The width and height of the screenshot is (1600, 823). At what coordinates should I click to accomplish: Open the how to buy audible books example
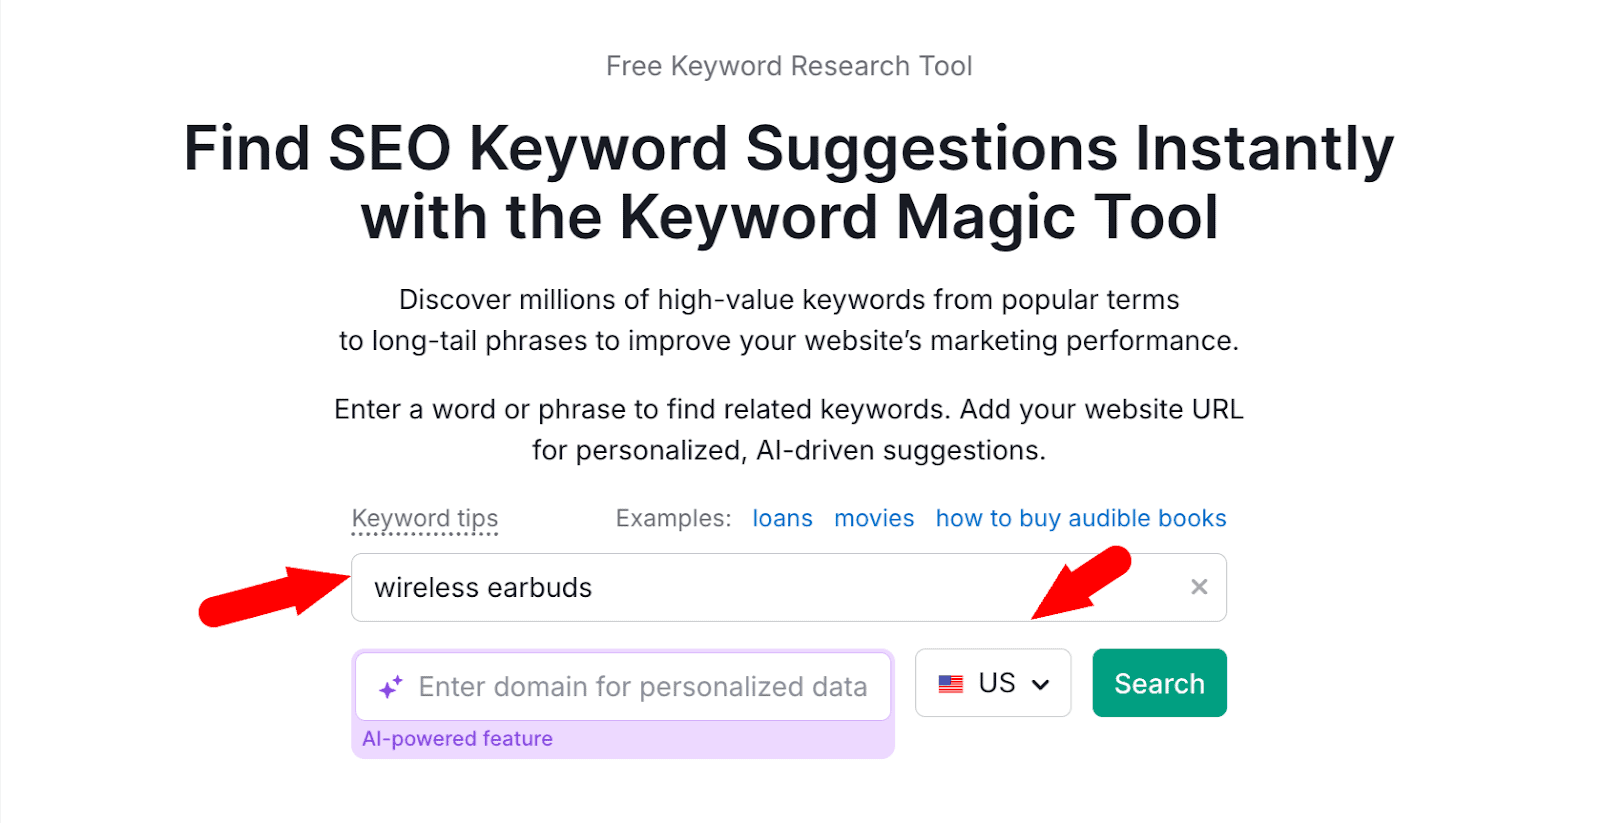(1080, 518)
